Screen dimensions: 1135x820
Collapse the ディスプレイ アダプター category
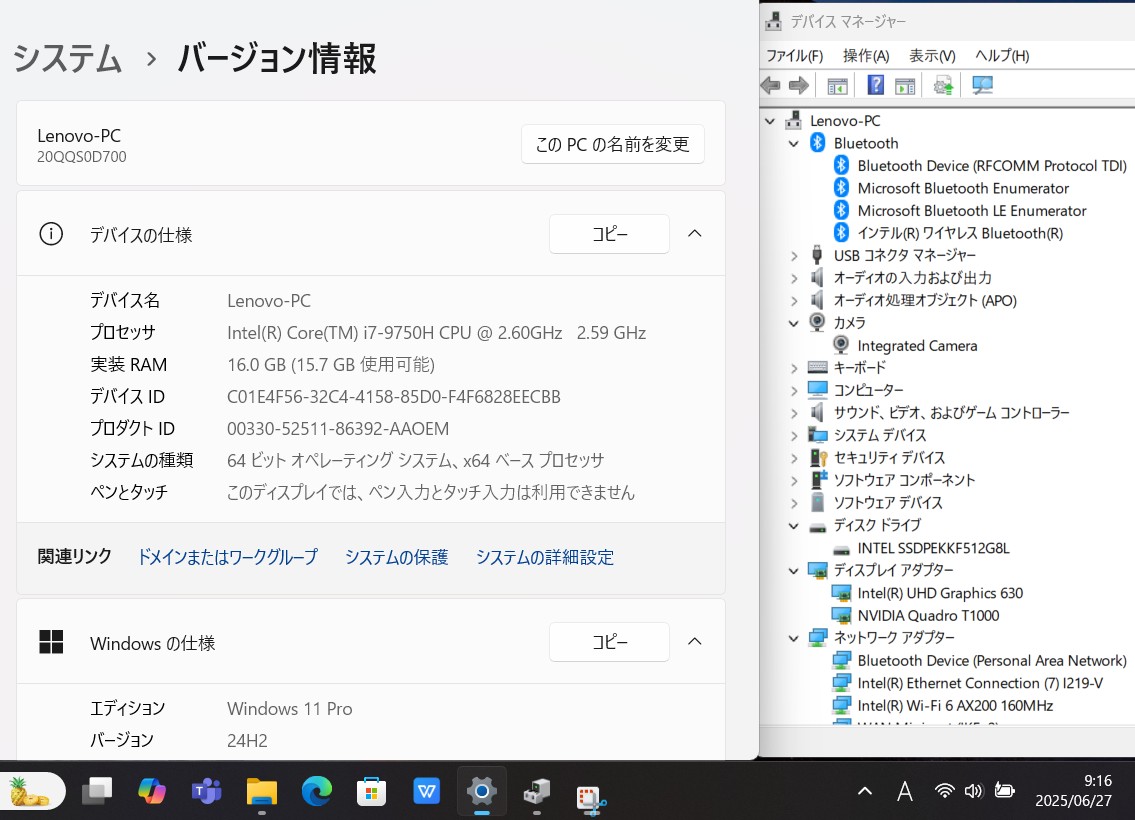tap(793, 570)
